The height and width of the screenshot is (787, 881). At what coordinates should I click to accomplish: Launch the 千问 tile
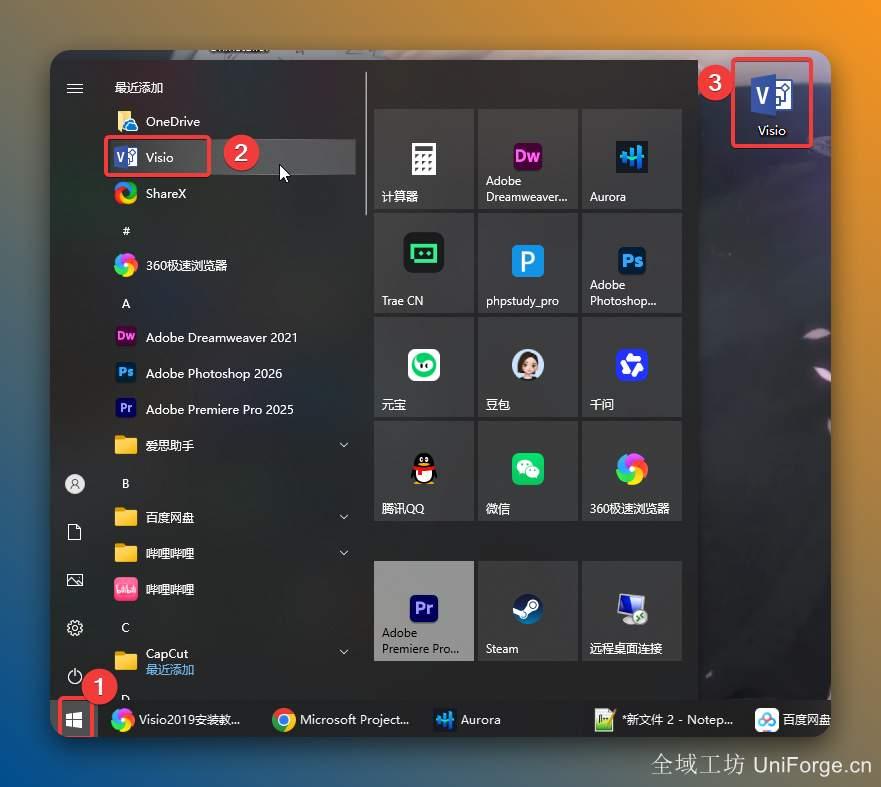[632, 367]
